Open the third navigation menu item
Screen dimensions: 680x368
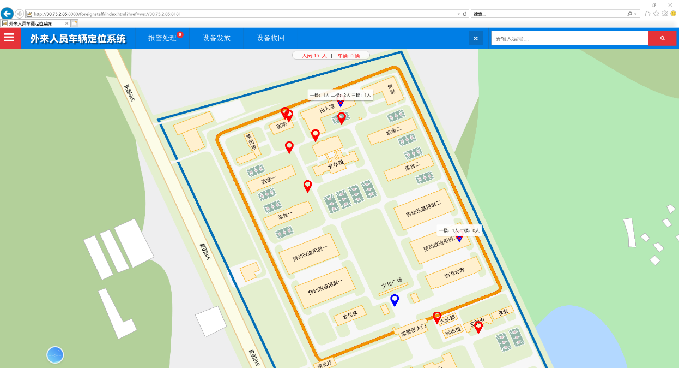point(271,38)
